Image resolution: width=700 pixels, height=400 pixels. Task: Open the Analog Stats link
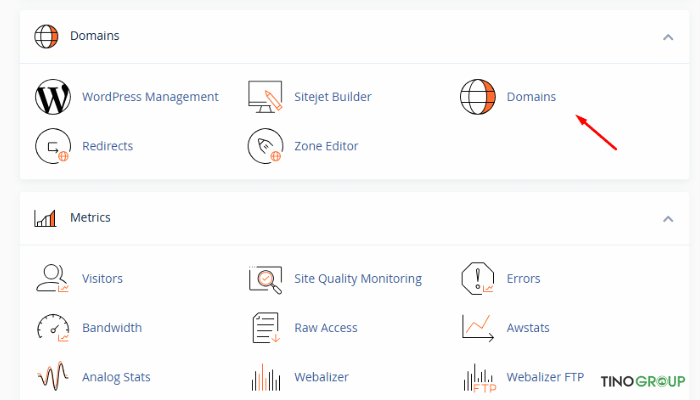(x=116, y=377)
